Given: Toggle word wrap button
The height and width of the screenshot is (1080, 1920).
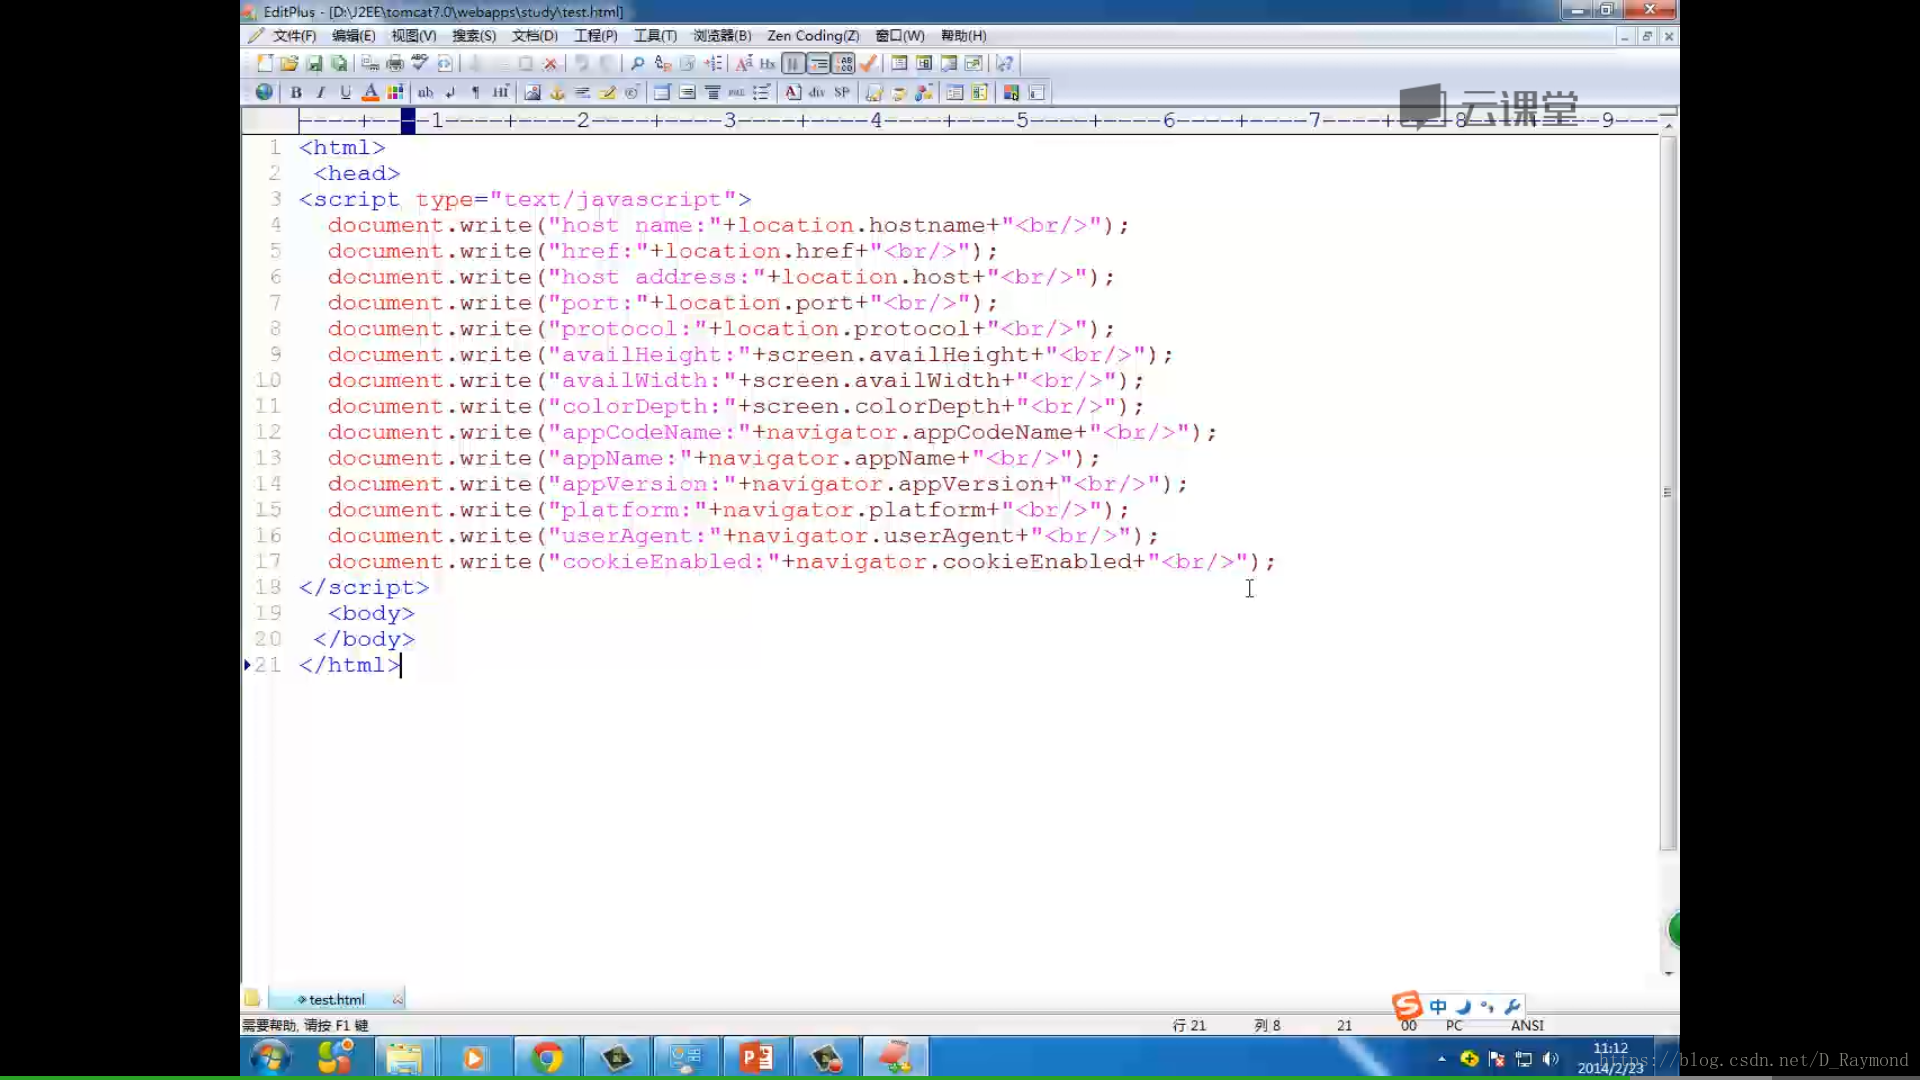Looking at the screenshot, I should pyautogui.click(x=793, y=63).
